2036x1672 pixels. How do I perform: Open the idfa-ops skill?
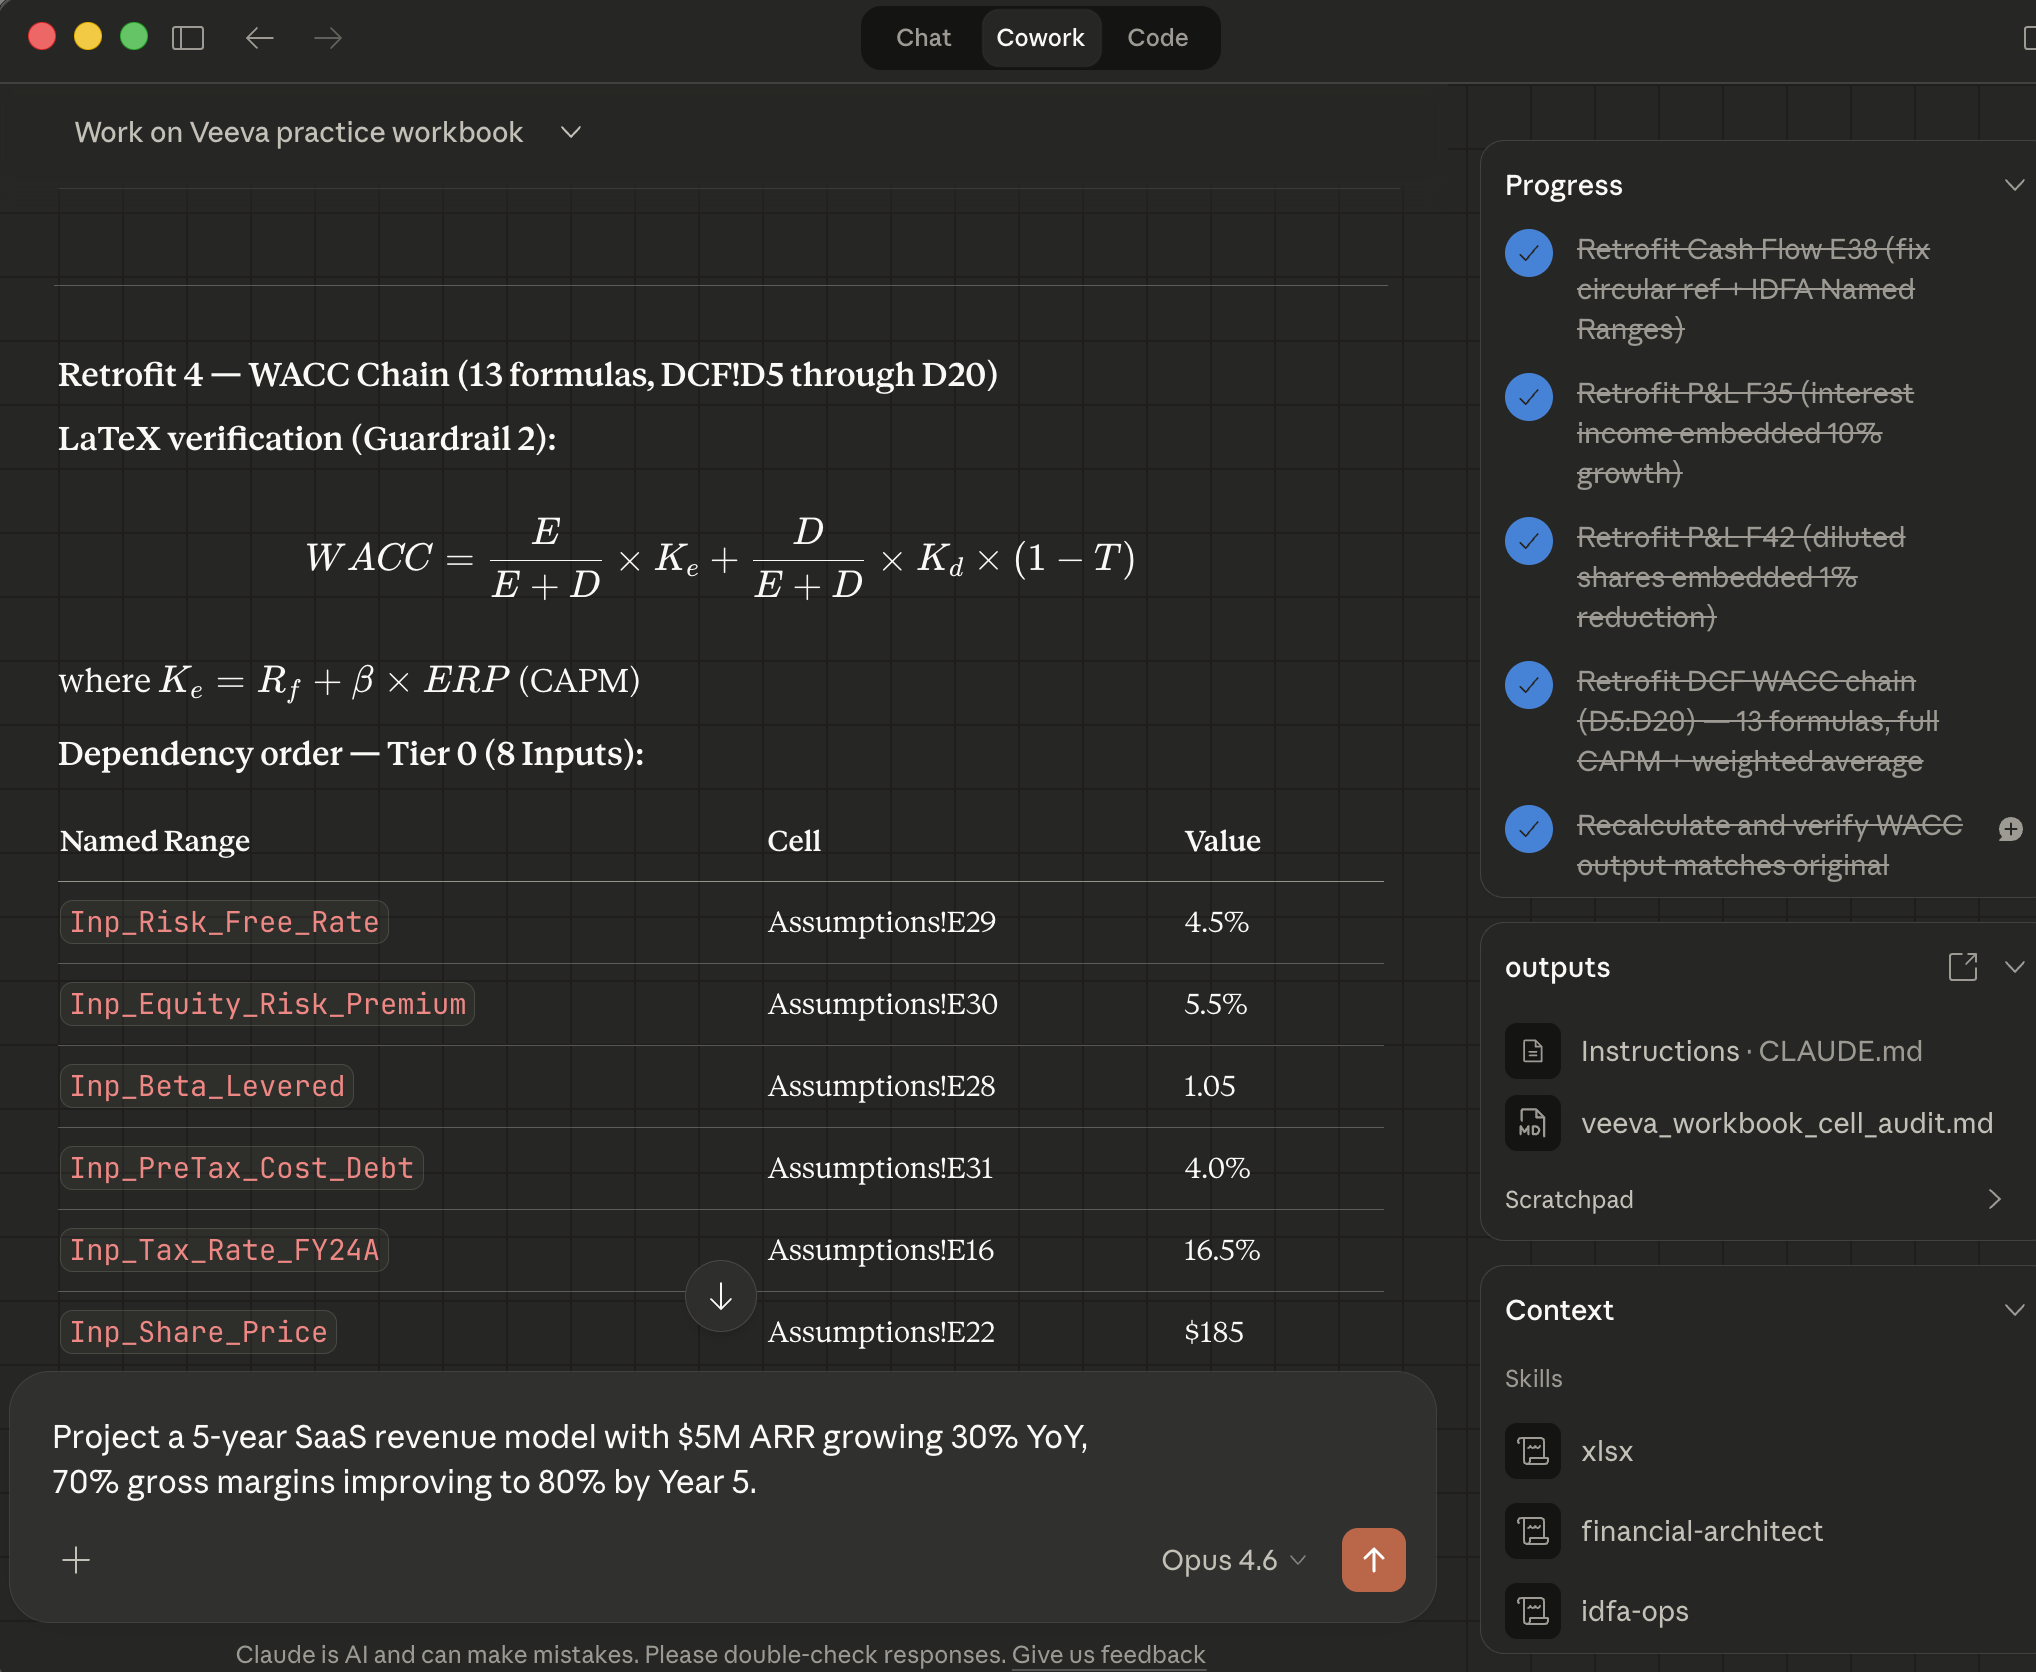pos(1634,1611)
